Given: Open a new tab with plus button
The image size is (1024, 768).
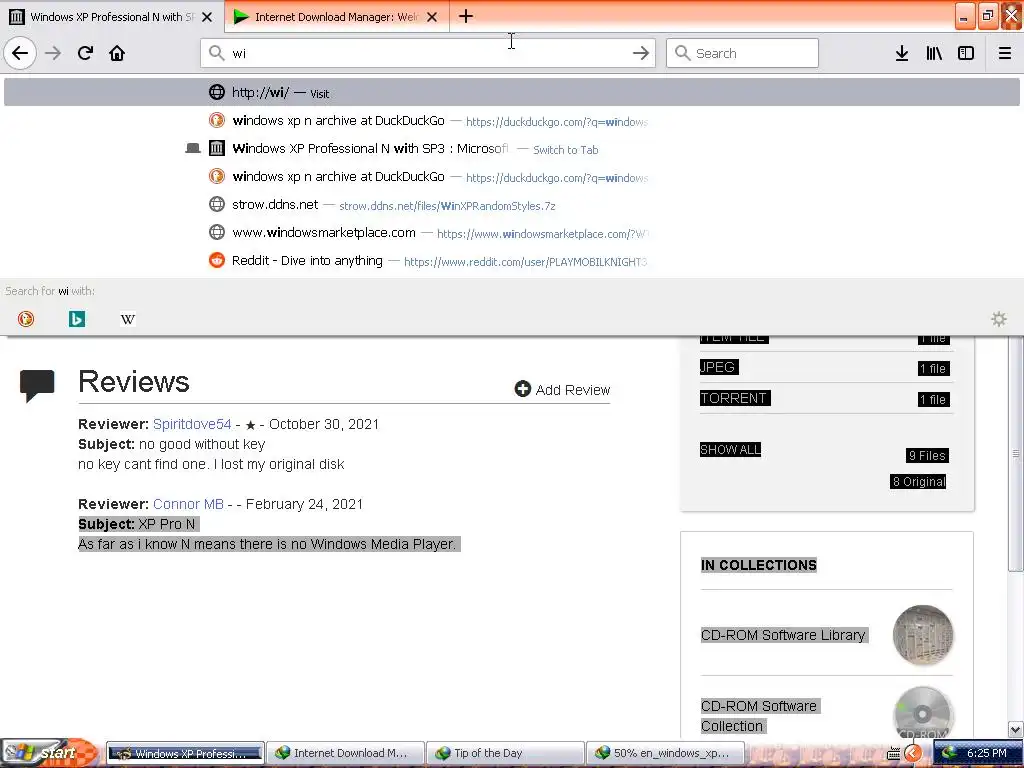Looking at the screenshot, I should pos(466,16).
